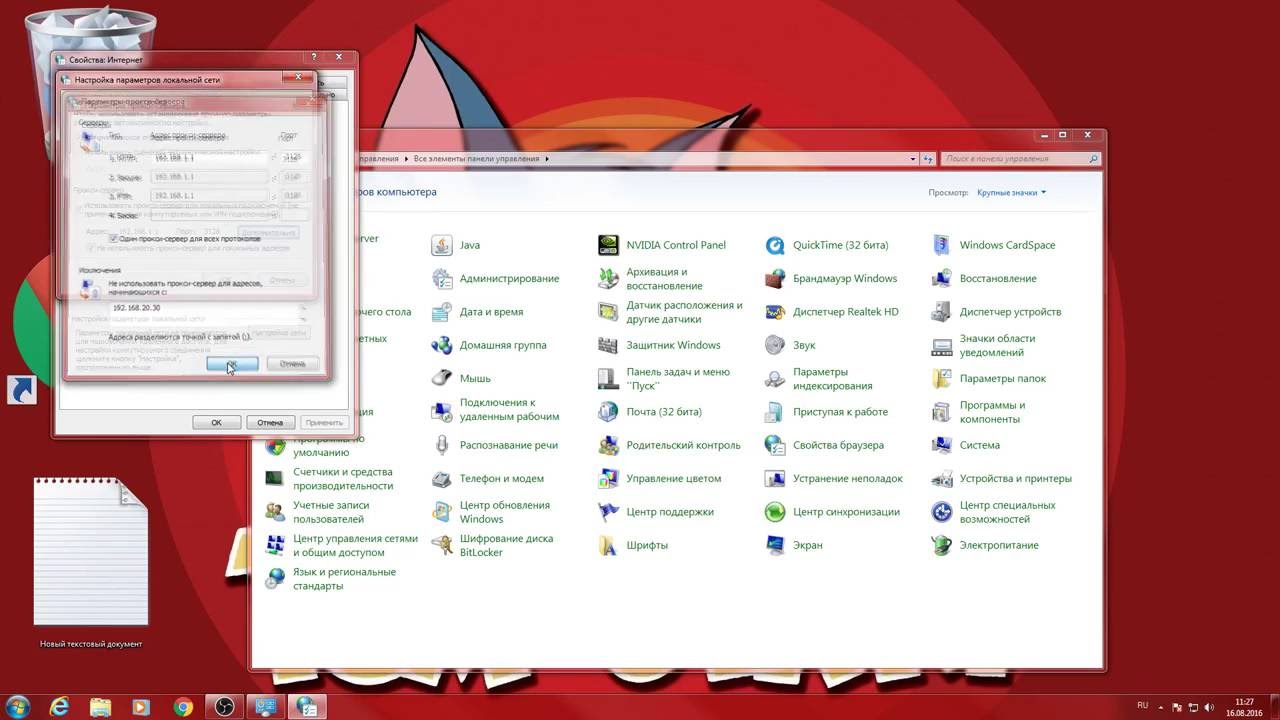Open Центр специальных возможностей item
The width and height of the screenshot is (1280, 720).
coord(994,512)
